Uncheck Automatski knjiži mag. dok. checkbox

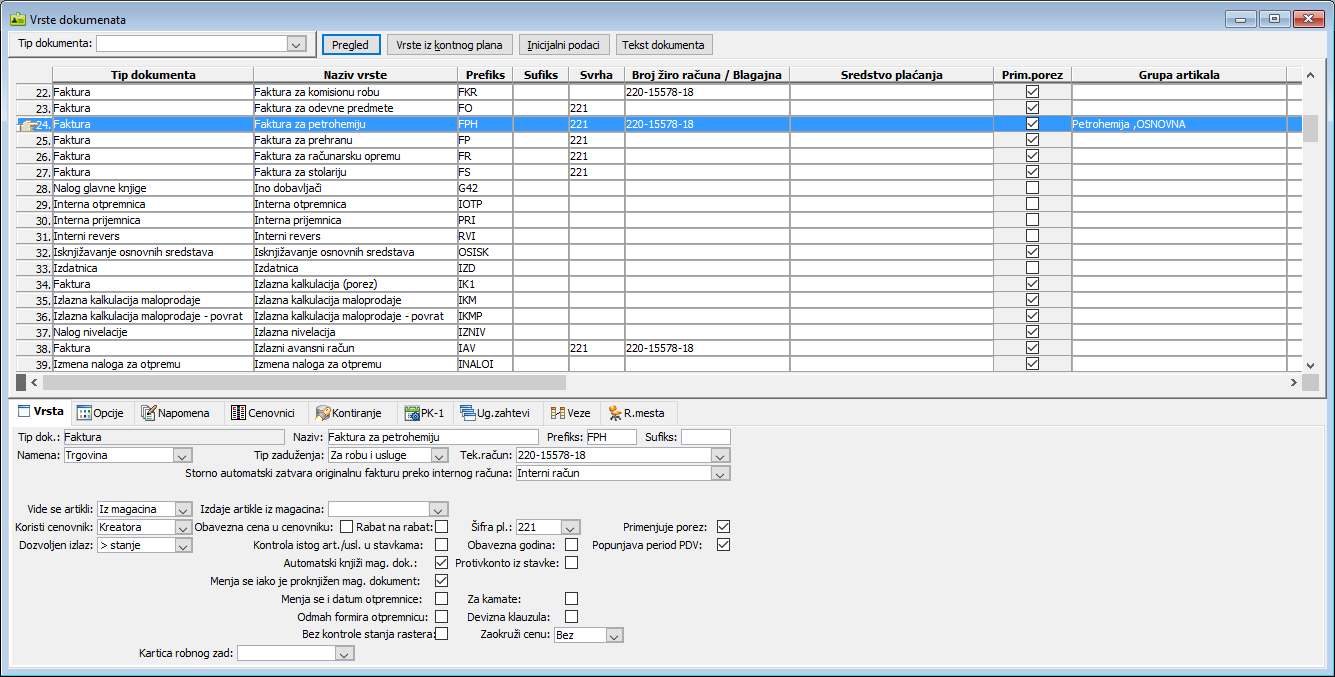(x=441, y=563)
